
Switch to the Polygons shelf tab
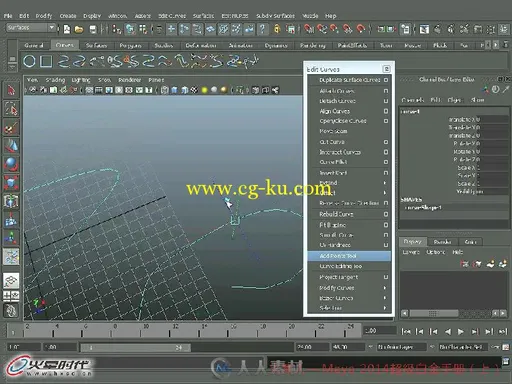pos(130,45)
